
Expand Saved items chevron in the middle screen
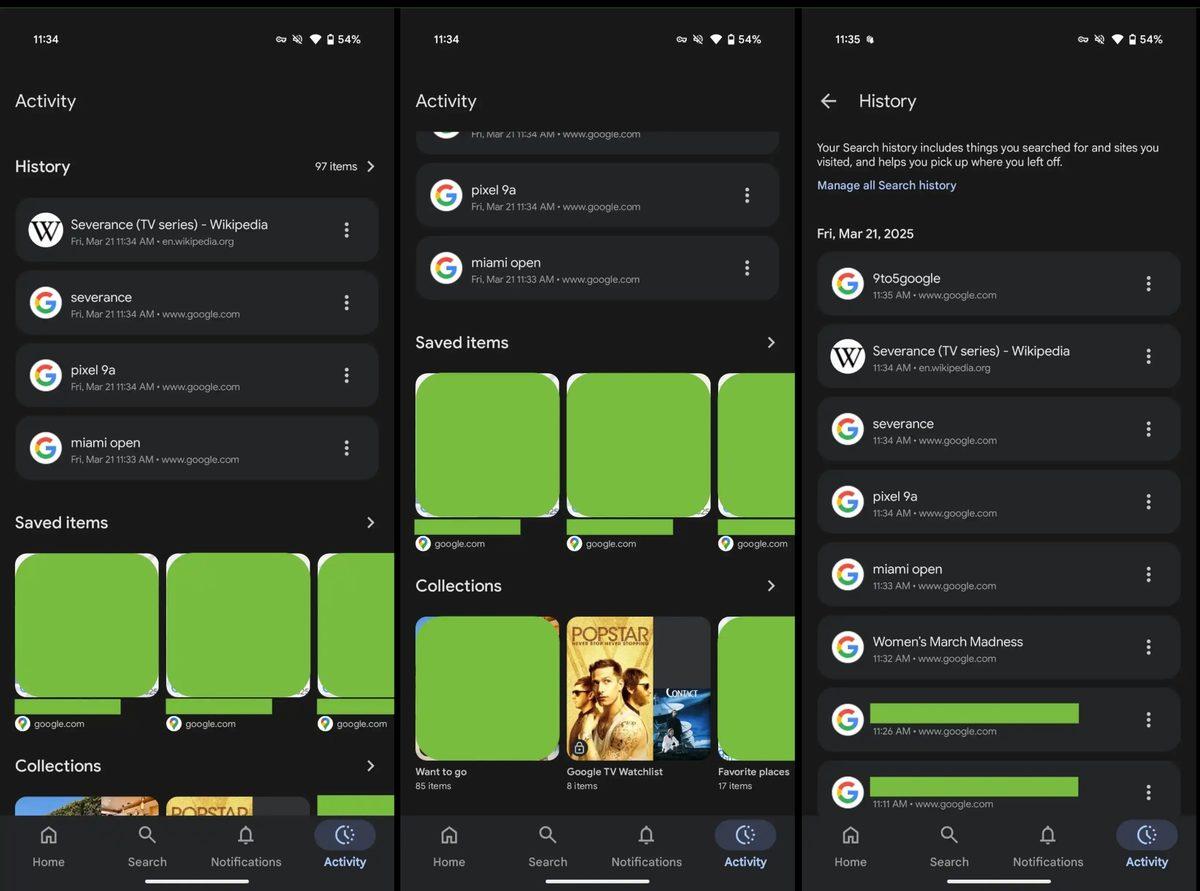[771, 342]
